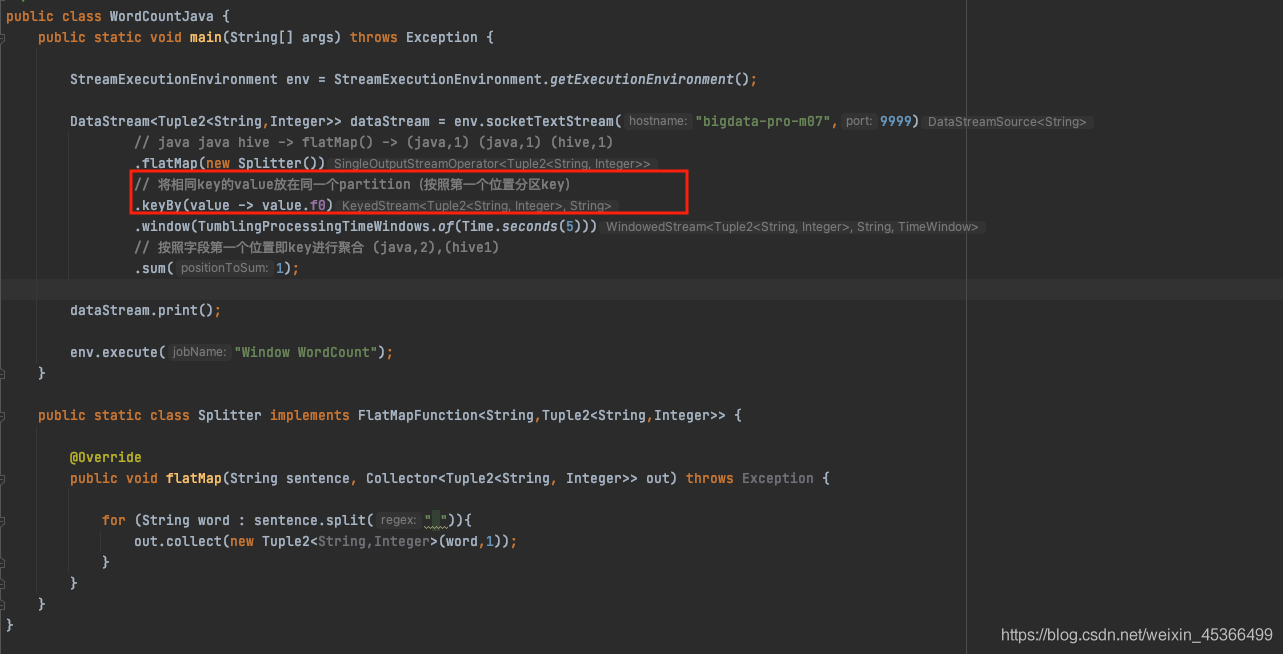Image resolution: width=1283 pixels, height=654 pixels.
Task: Click the comment about aggregating by key (java,2)
Action: tap(317, 247)
